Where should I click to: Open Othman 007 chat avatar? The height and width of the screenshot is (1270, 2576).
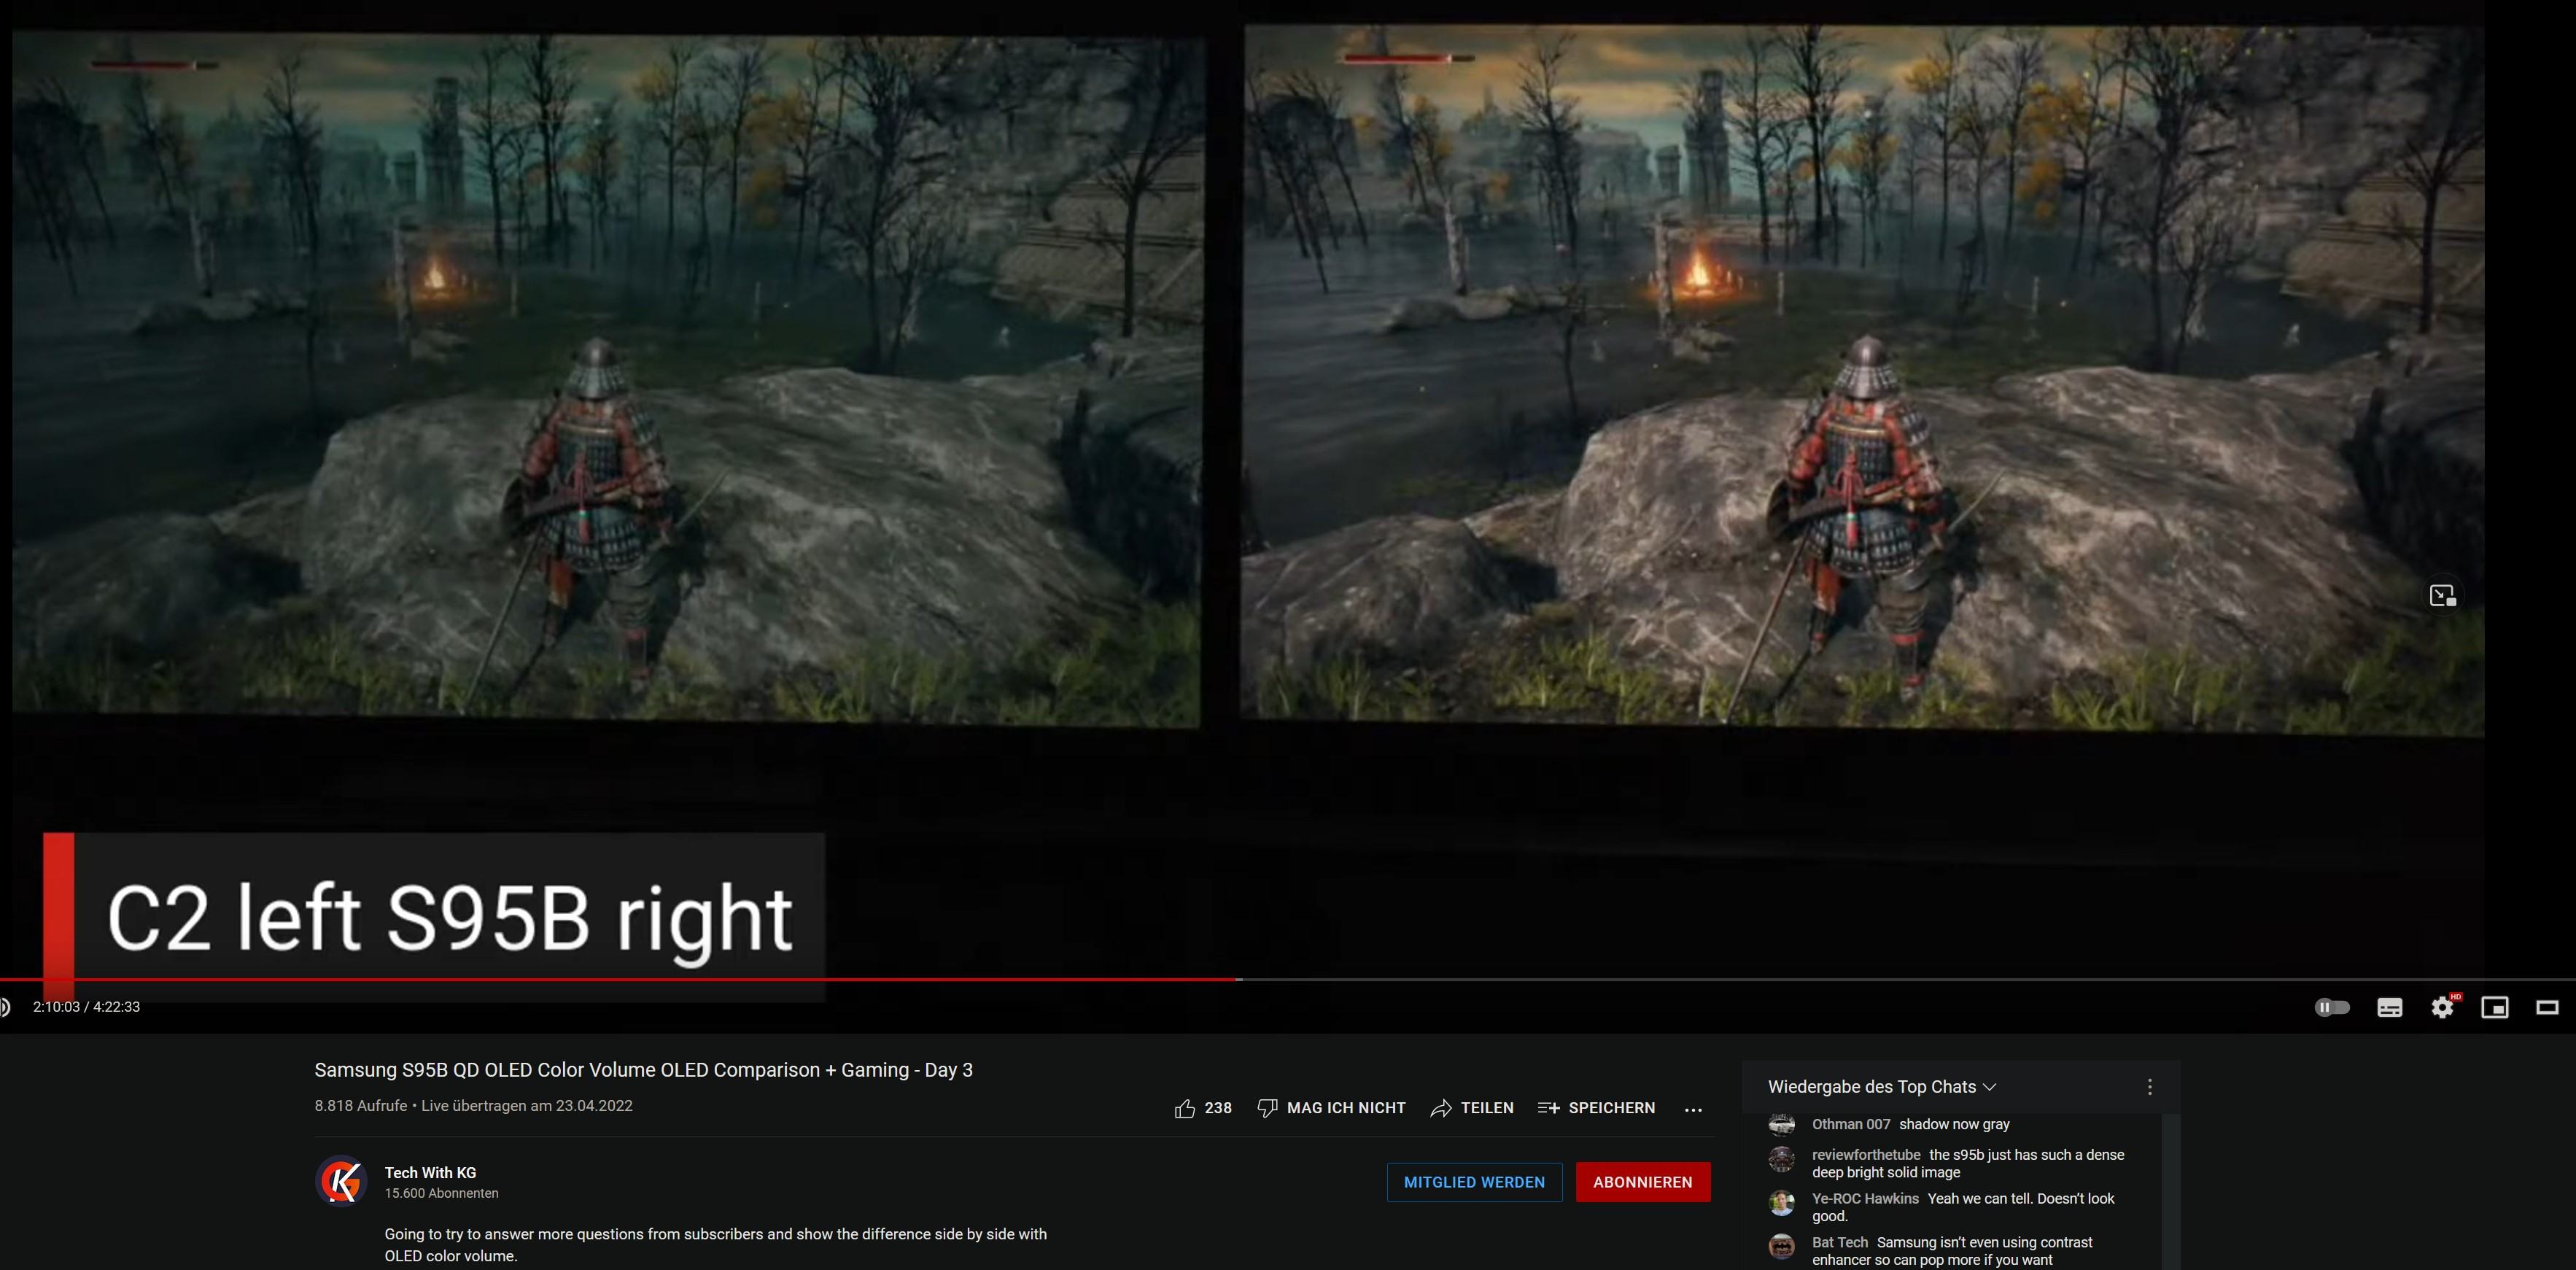tap(1782, 1125)
